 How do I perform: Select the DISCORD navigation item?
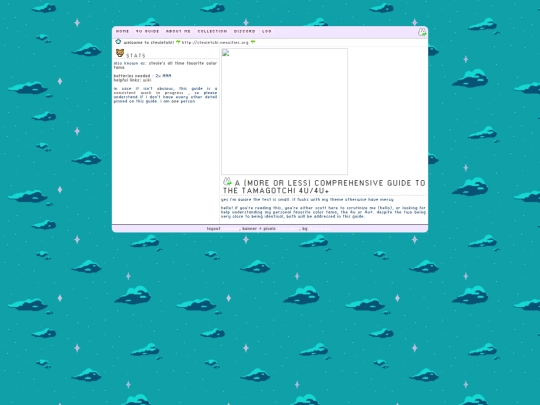pos(245,31)
